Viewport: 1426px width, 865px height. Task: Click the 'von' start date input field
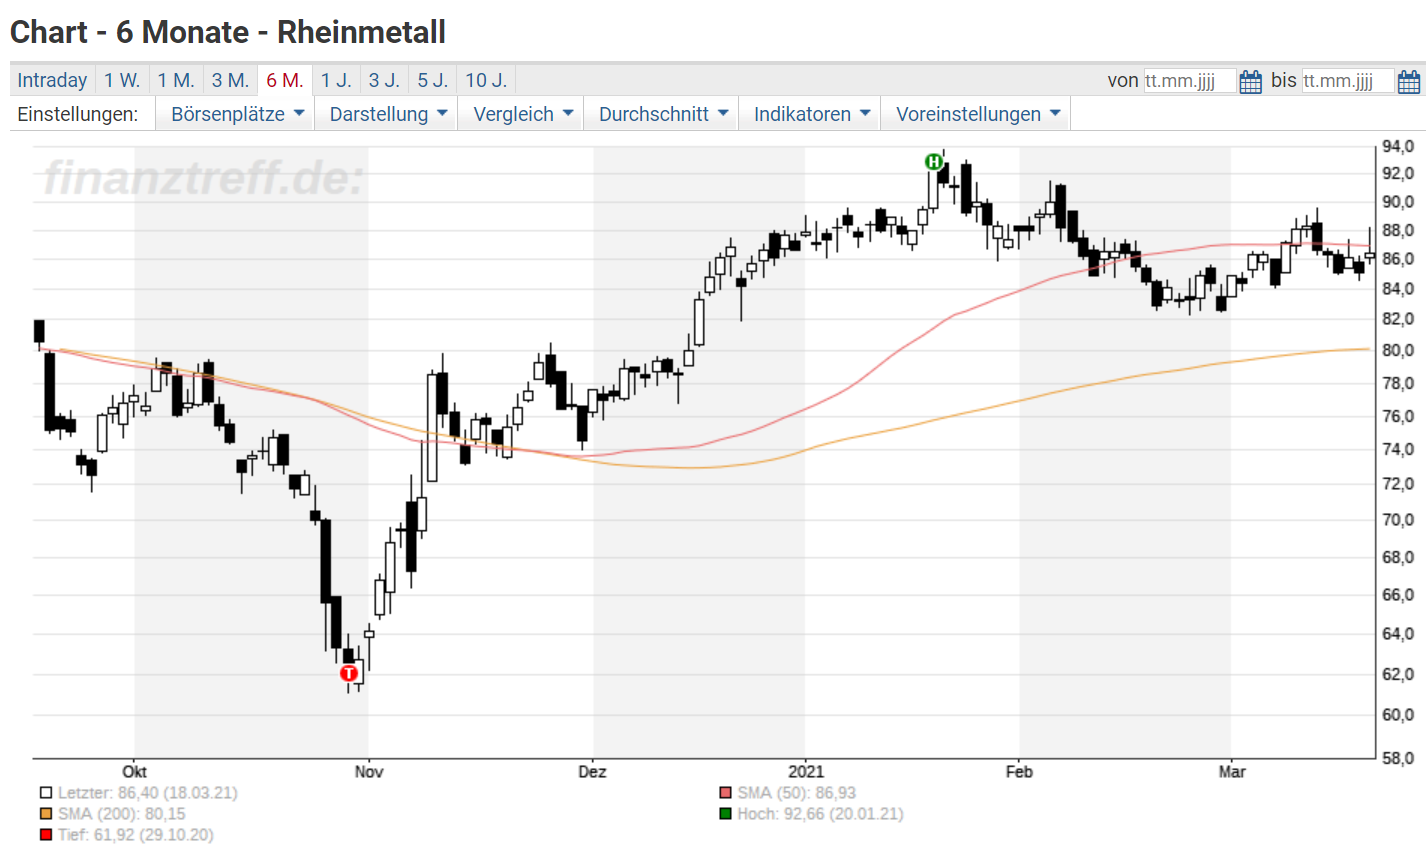[1190, 81]
